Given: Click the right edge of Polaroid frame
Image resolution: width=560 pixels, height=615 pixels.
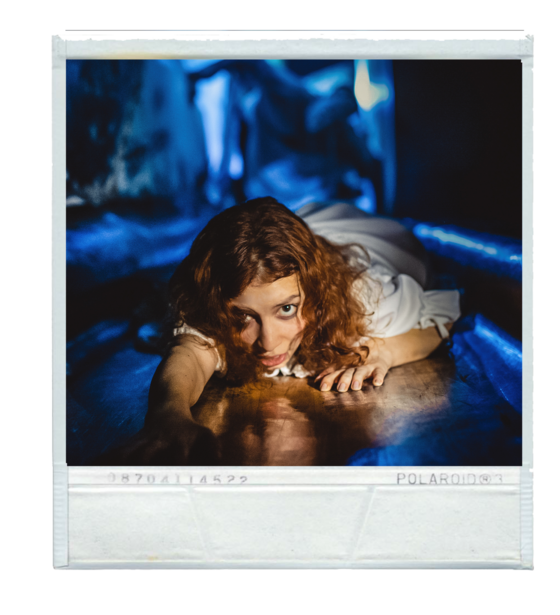Looking at the screenshot, I should [527, 302].
